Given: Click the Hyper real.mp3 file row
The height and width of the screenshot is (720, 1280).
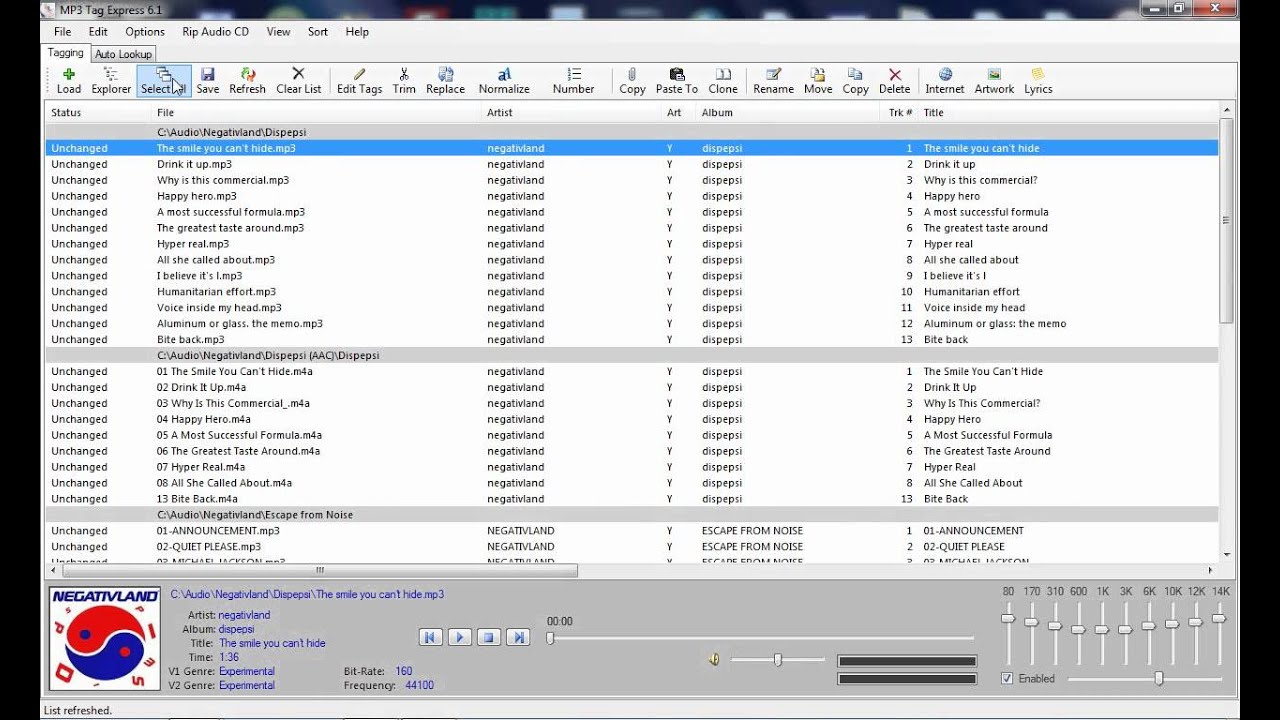Looking at the screenshot, I should [632, 244].
